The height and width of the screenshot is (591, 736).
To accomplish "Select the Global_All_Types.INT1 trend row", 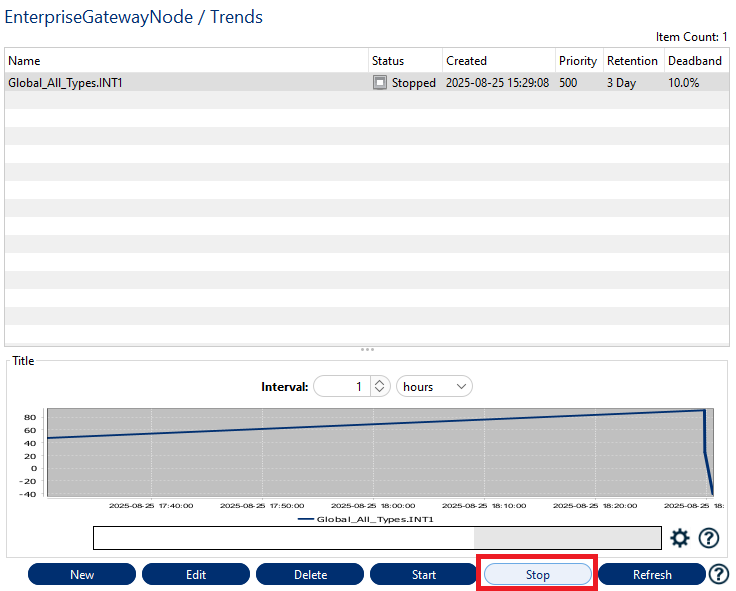I will point(180,83).
